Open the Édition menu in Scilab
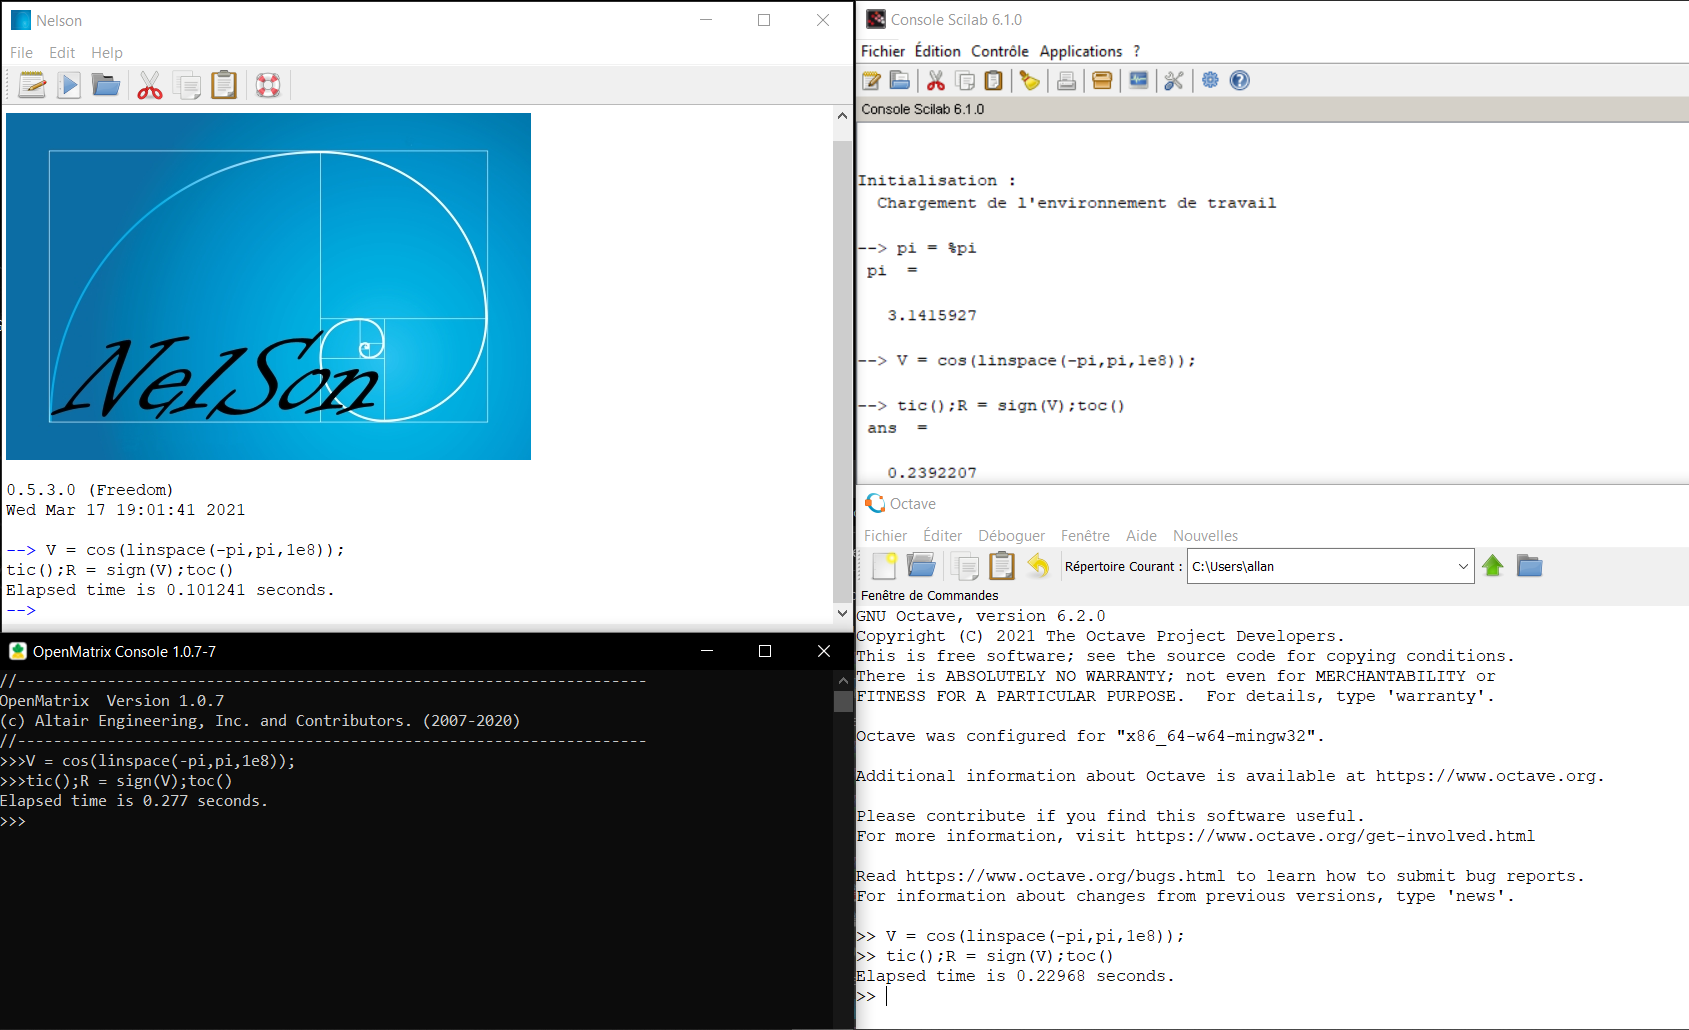This screenshot has height=1030, width=1689. point(938,51)
